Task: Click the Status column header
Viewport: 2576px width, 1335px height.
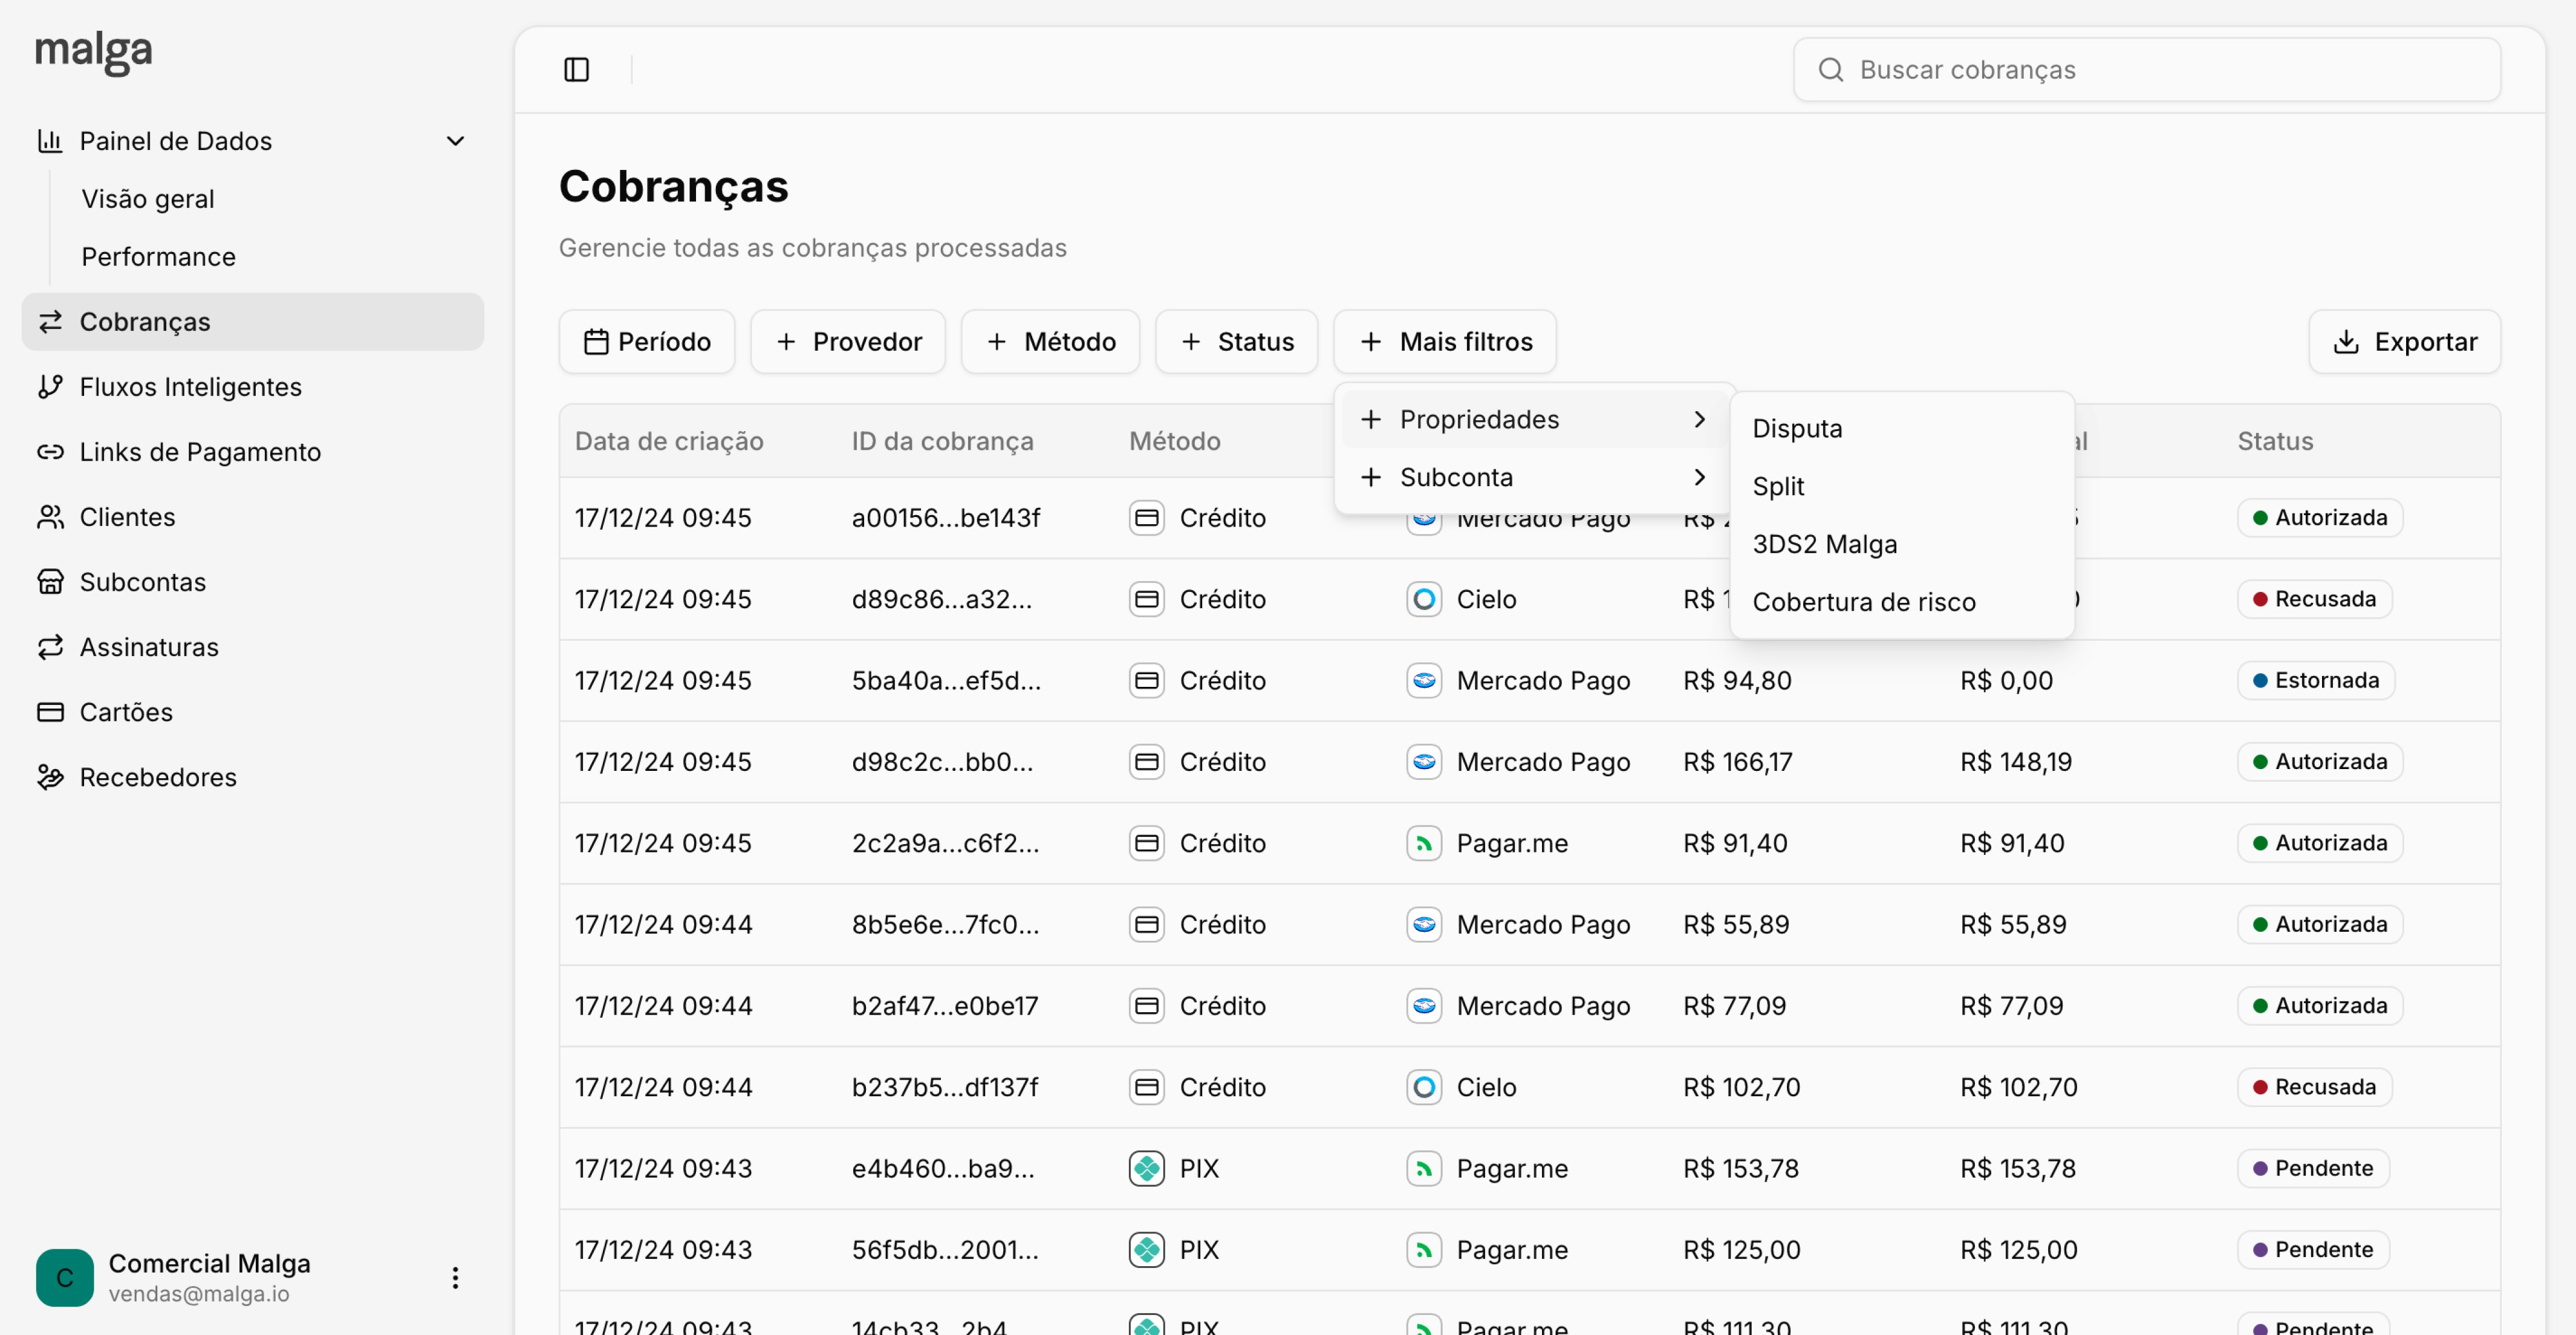Action: click(2275, 441)
